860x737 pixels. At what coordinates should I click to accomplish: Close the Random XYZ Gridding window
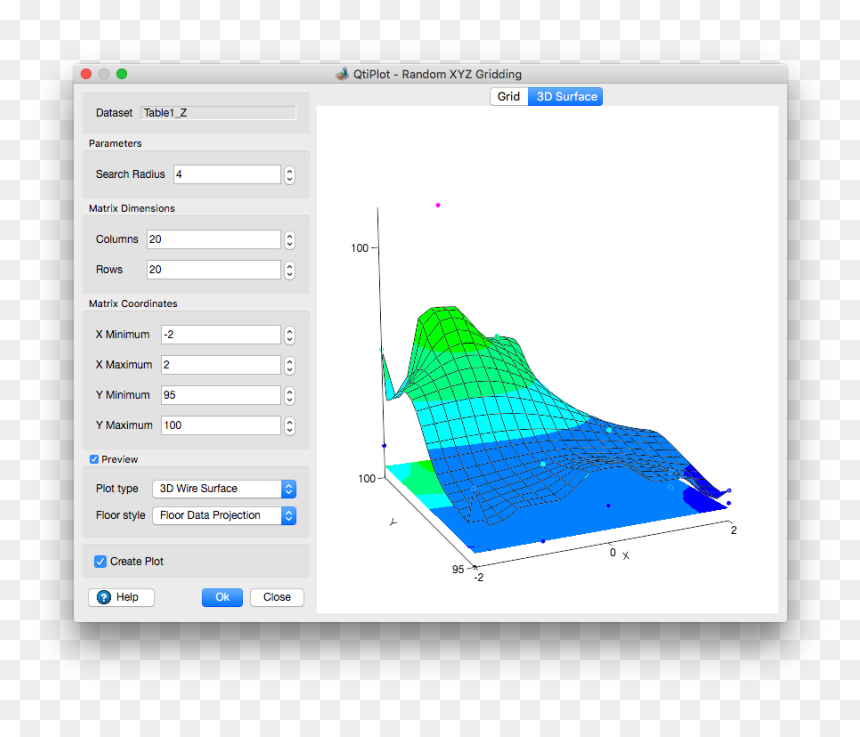pyautogui.click(x=86, y=74)
